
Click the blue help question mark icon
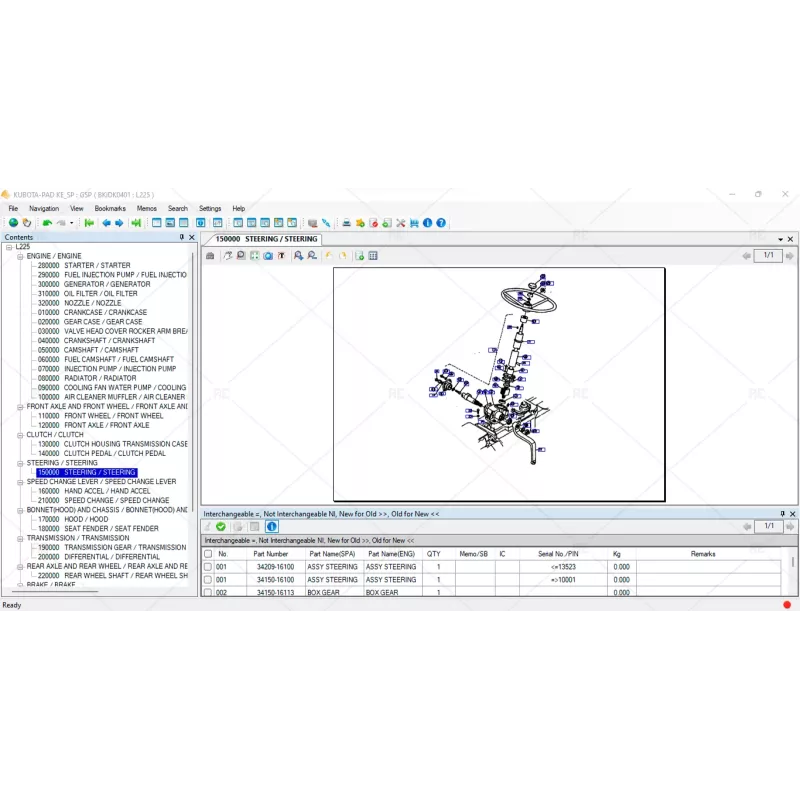[x=440, y=223]
